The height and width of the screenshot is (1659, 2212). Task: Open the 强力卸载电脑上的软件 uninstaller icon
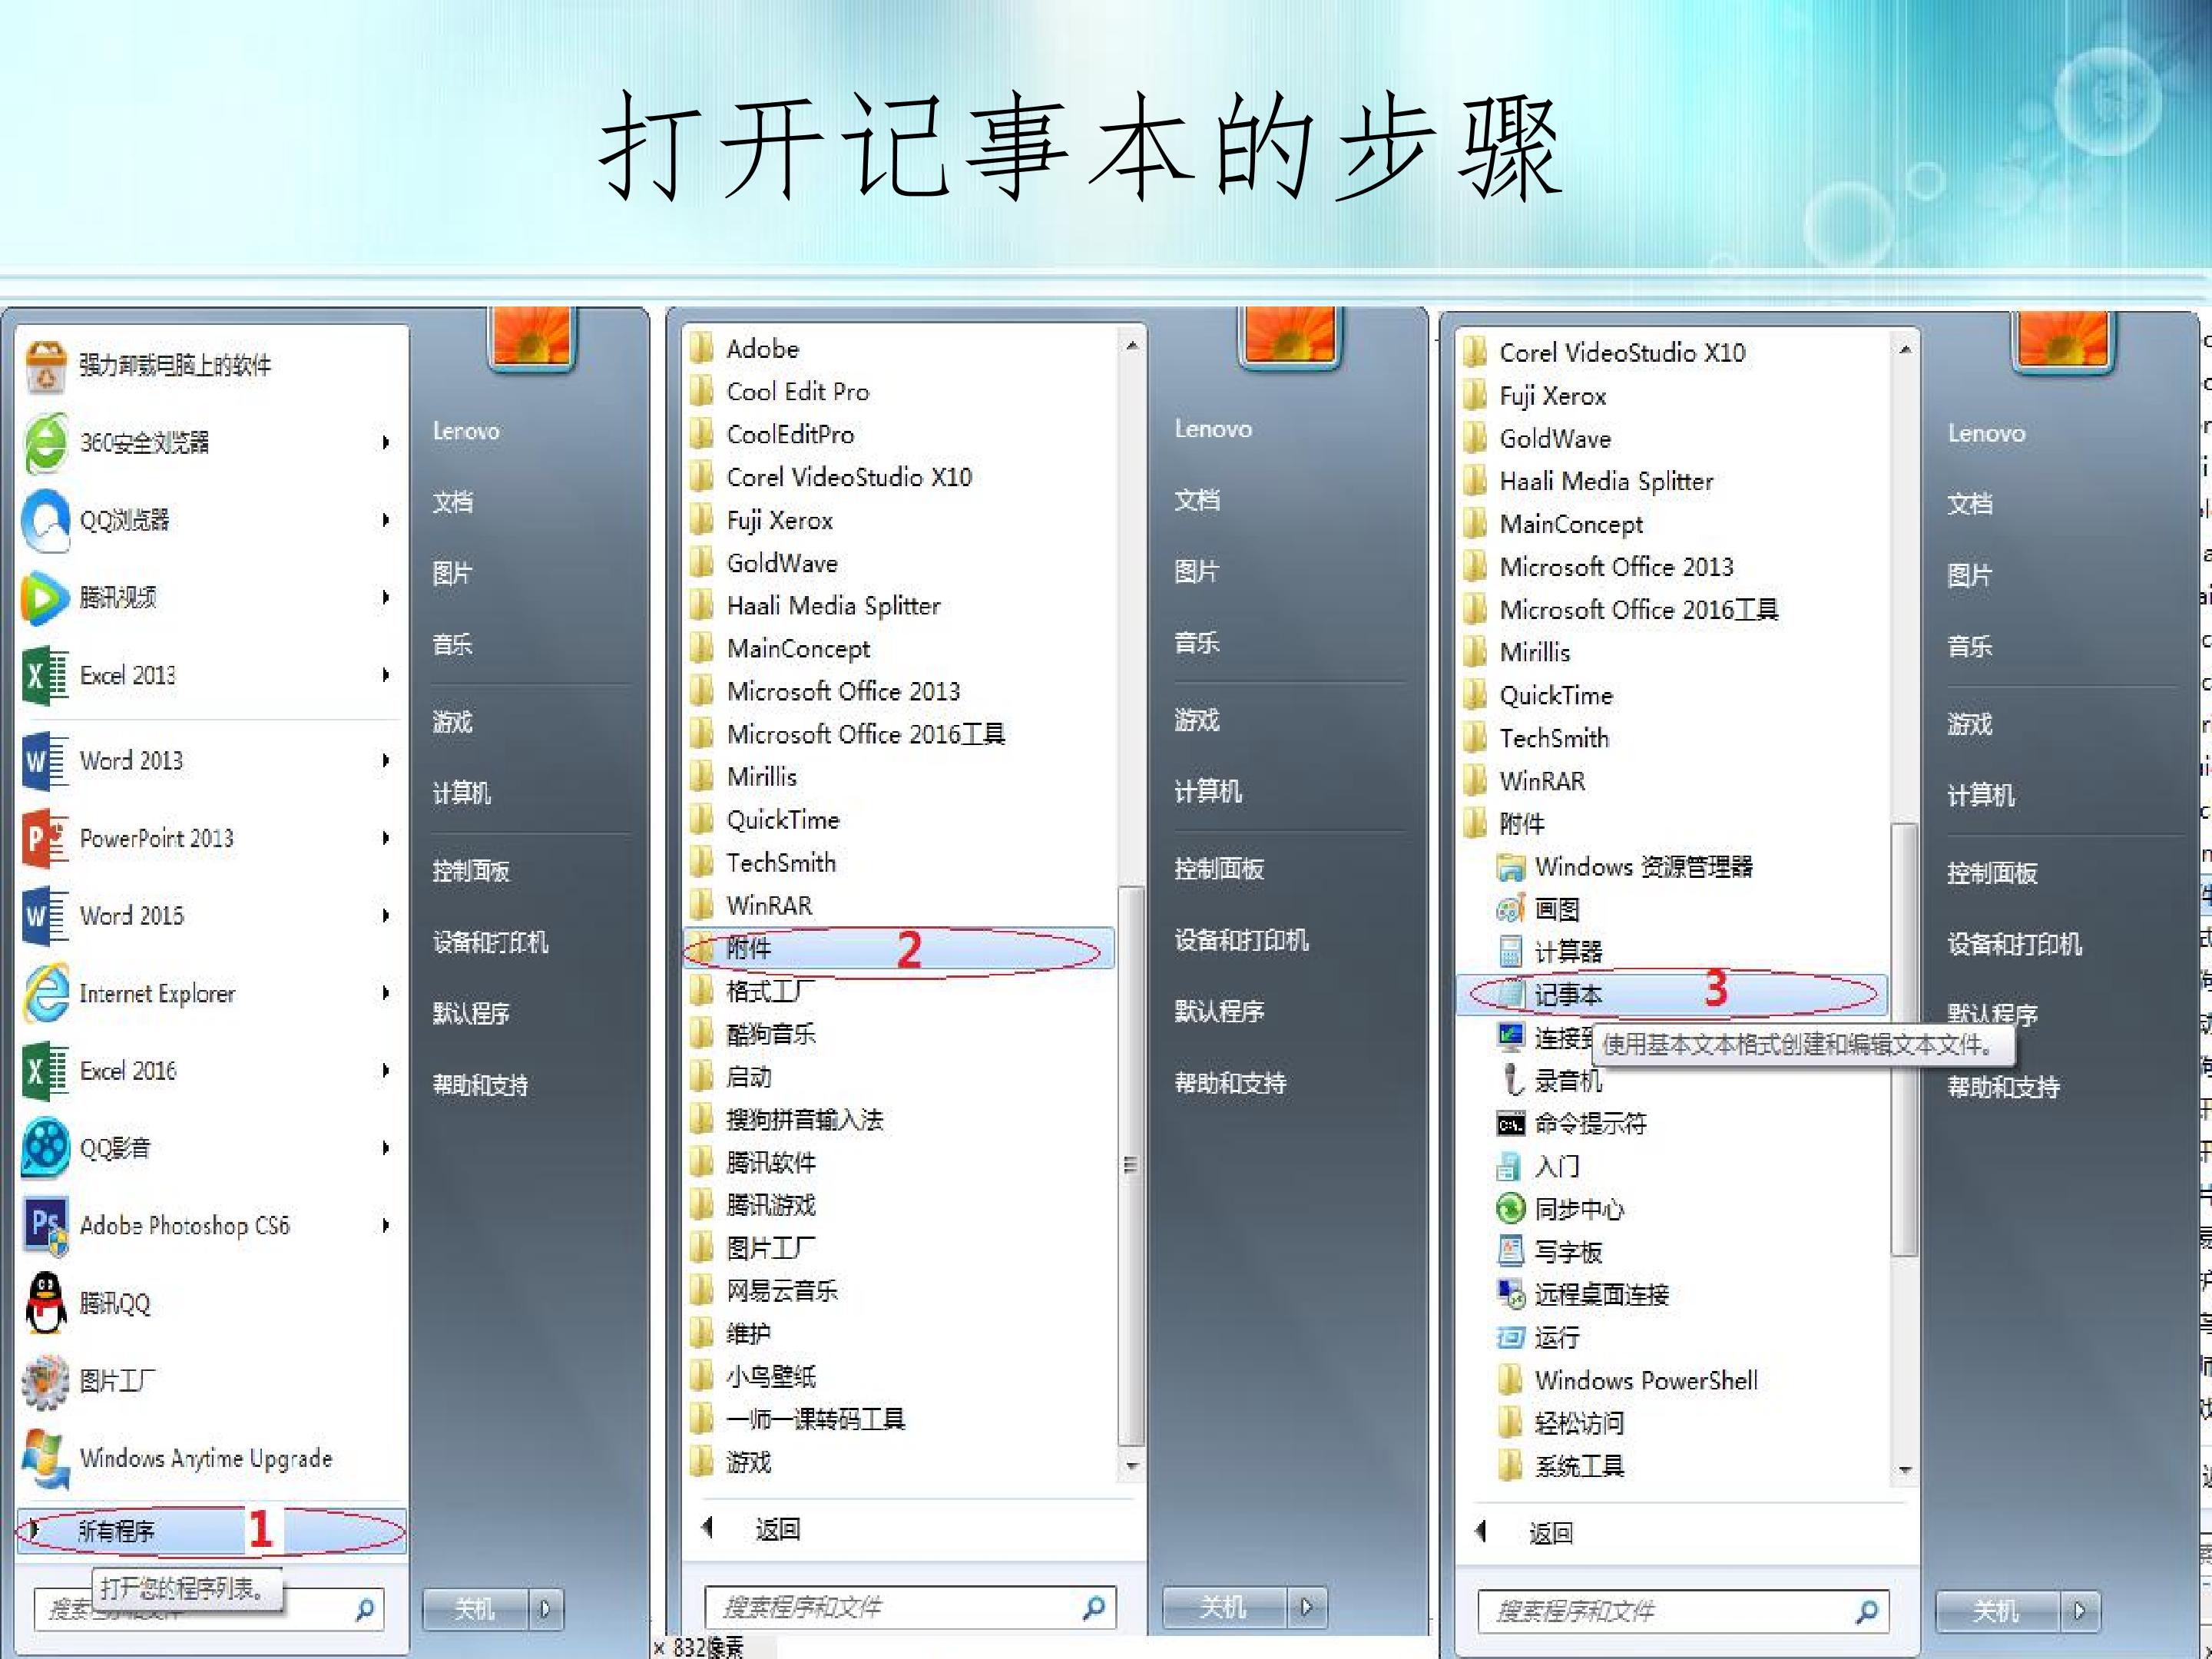pos(46,366)
